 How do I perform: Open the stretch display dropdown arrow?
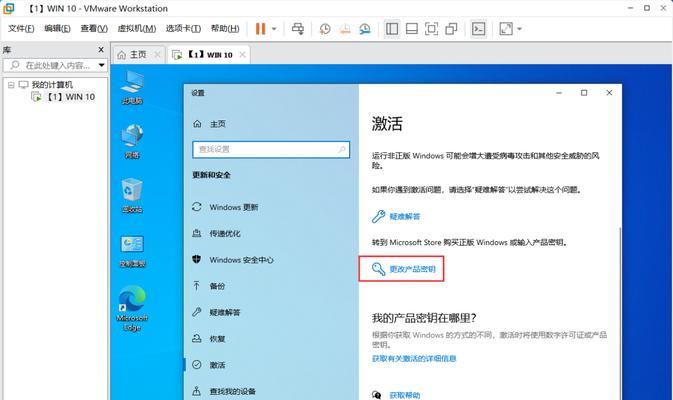click(519, 29)
